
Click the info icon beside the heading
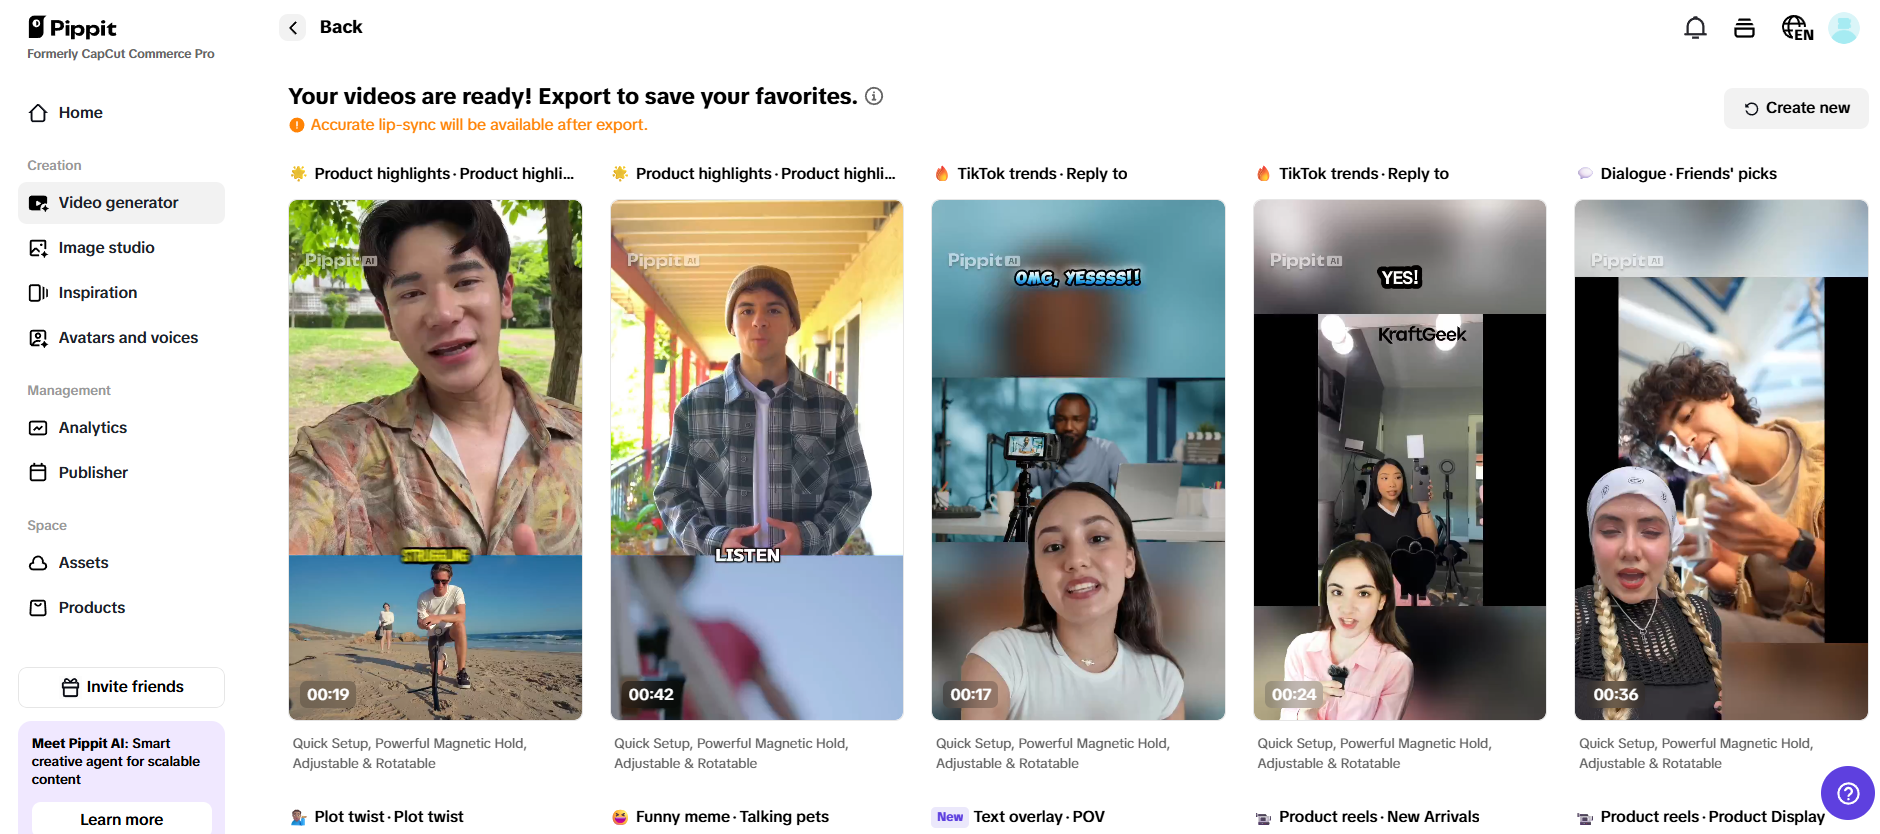click(874, 96)
